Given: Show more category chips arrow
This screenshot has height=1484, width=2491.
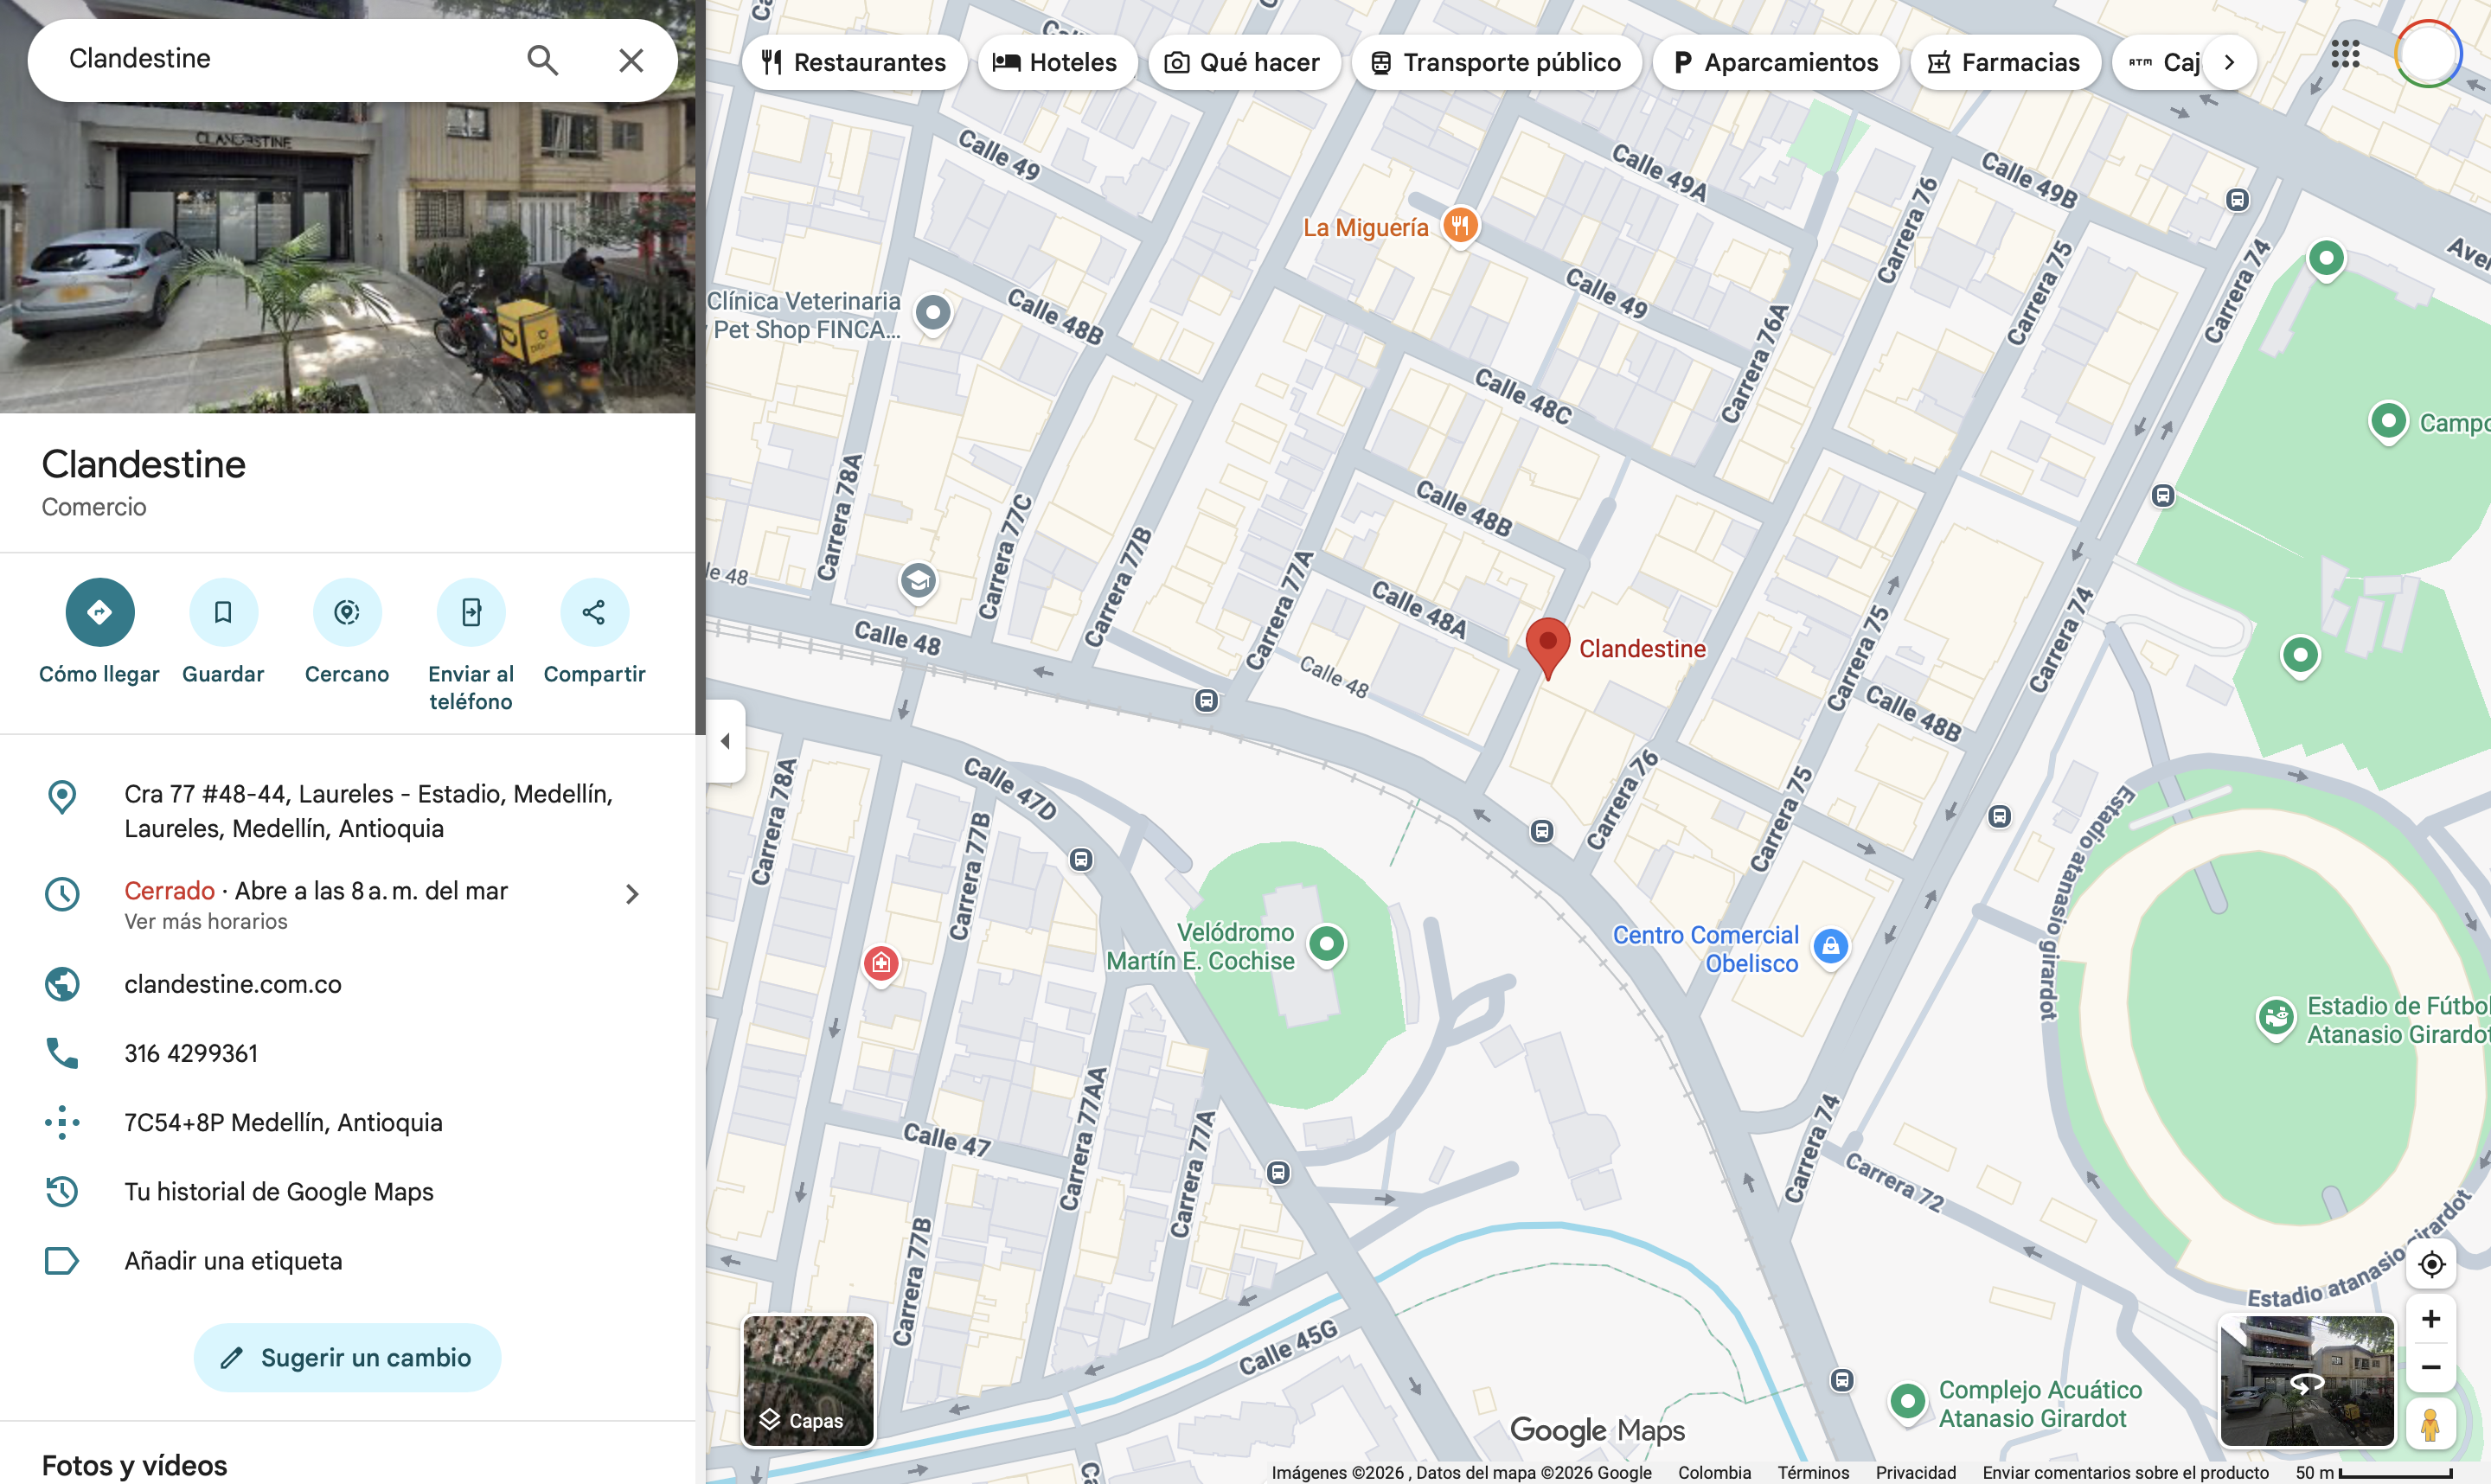Looking at the screenshot, I should [x=2229, y=62].
